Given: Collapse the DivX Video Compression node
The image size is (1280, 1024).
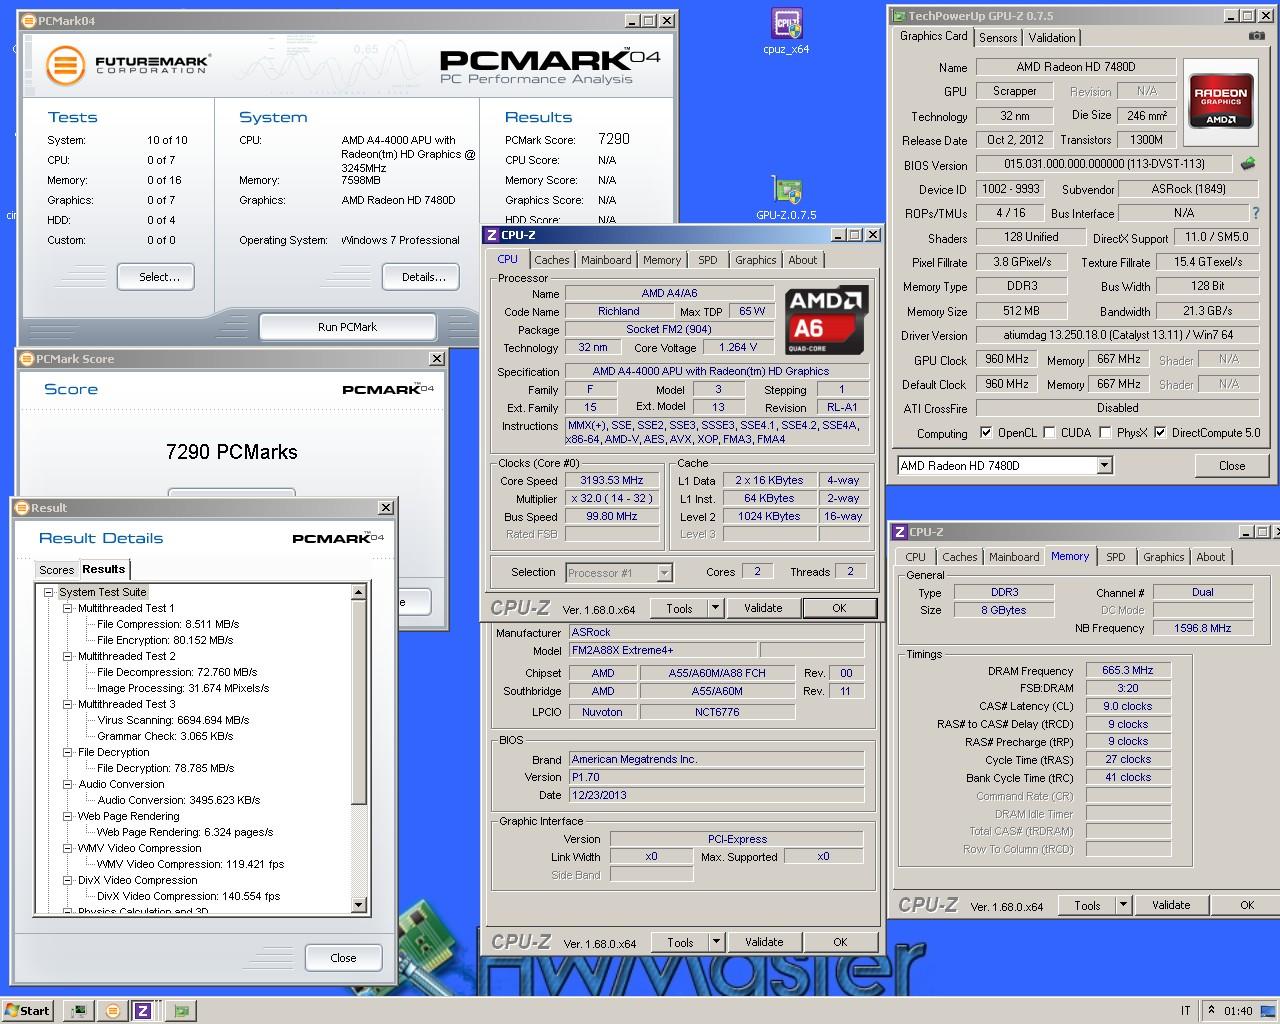Looking at the screenshot, I should (x=68, y=880).
